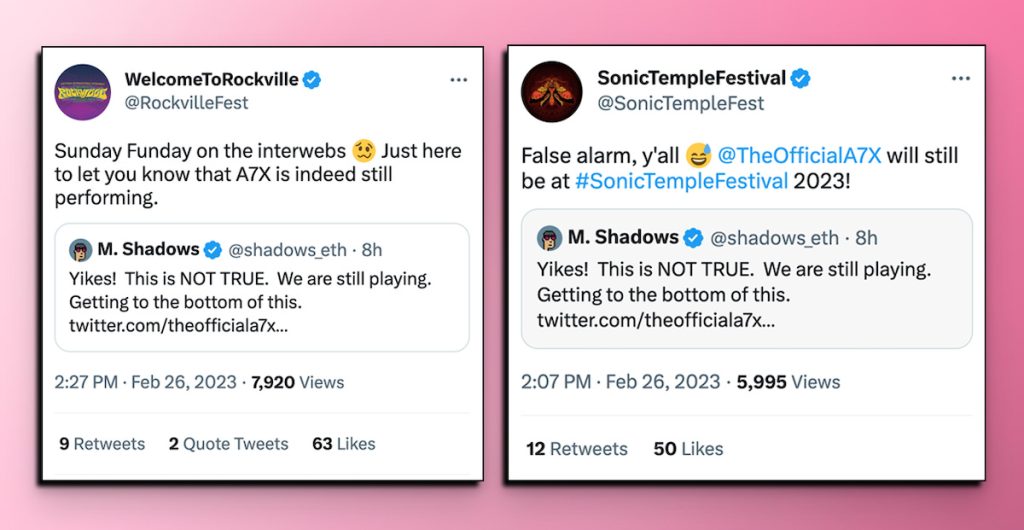Open more options on SonicTempleFestival tweet
This screenshot has width=1024, height=530.
click(x=960, y=79)
